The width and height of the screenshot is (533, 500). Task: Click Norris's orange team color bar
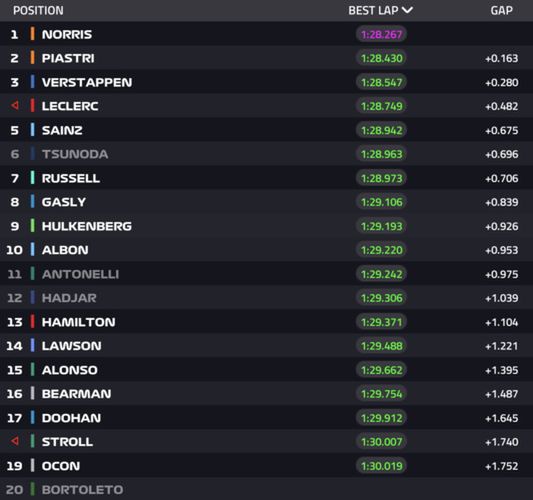(x=32, y=34)
